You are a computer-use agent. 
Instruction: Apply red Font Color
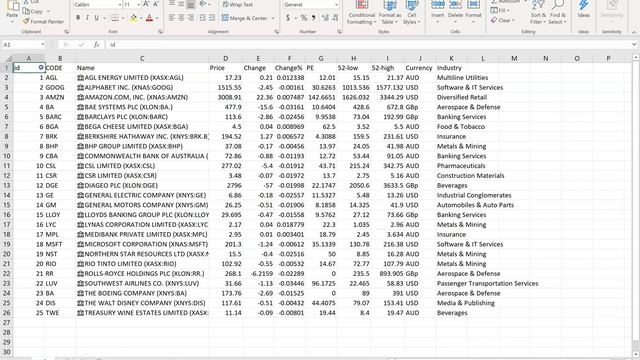point(149,18)
